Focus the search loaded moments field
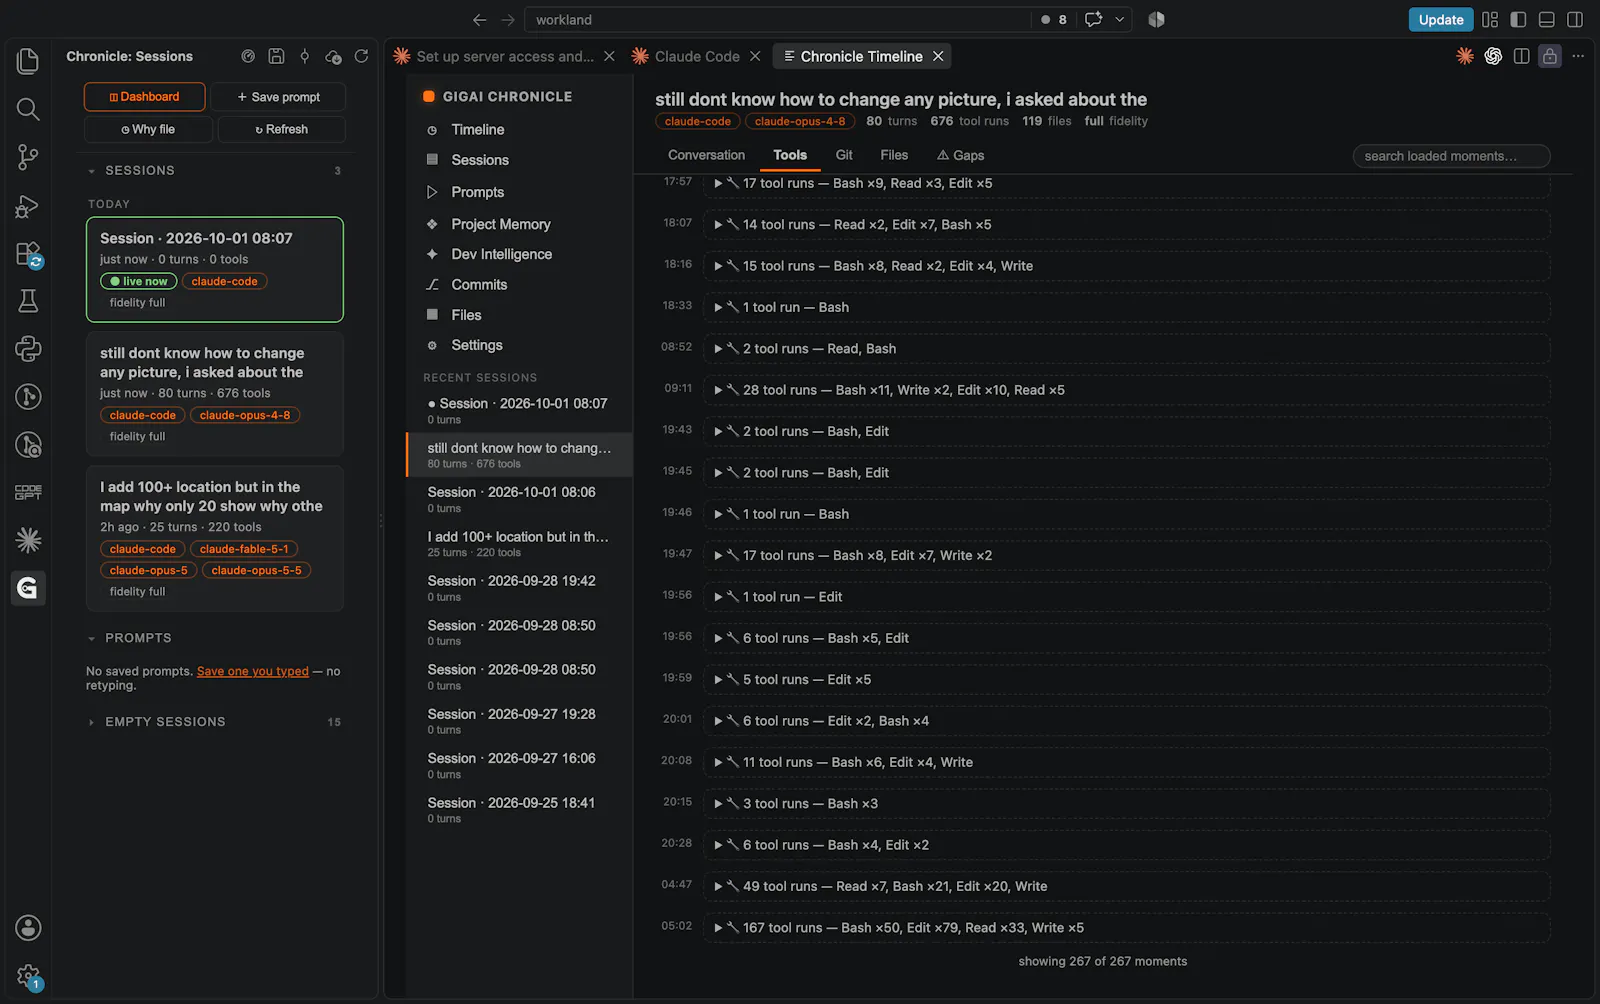This screenshot has height=1004, width=1600. point(1451,156)
